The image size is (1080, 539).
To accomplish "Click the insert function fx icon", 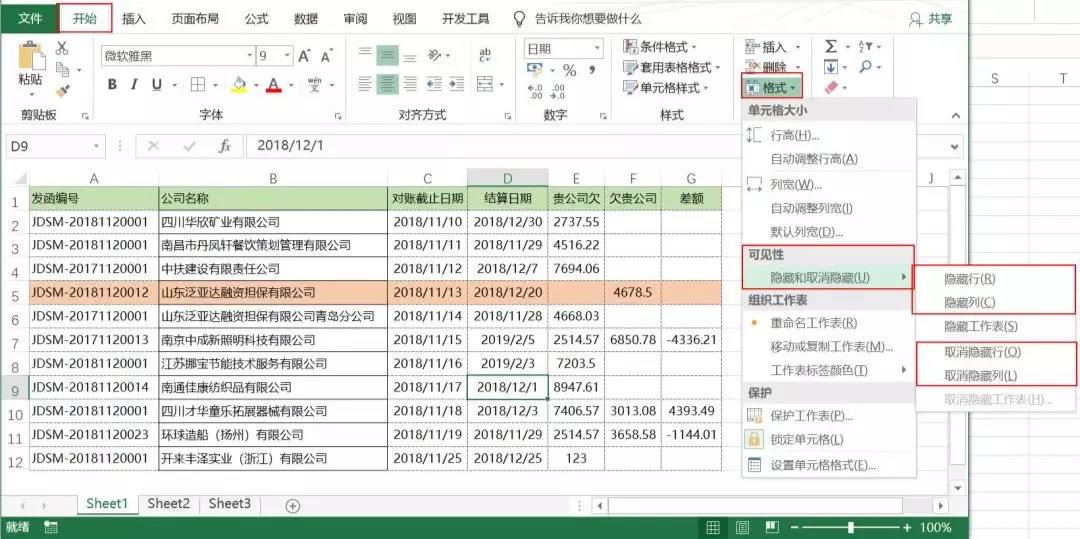I will click(x=225, y=146).
